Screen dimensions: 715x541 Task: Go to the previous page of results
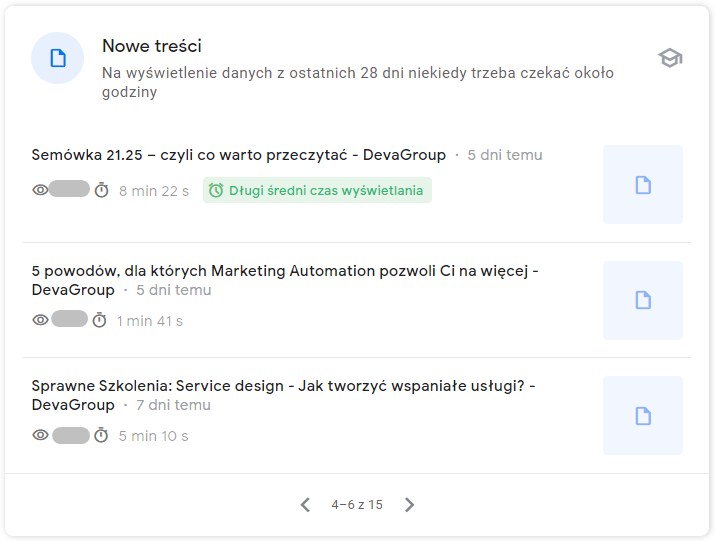[305, 505]
